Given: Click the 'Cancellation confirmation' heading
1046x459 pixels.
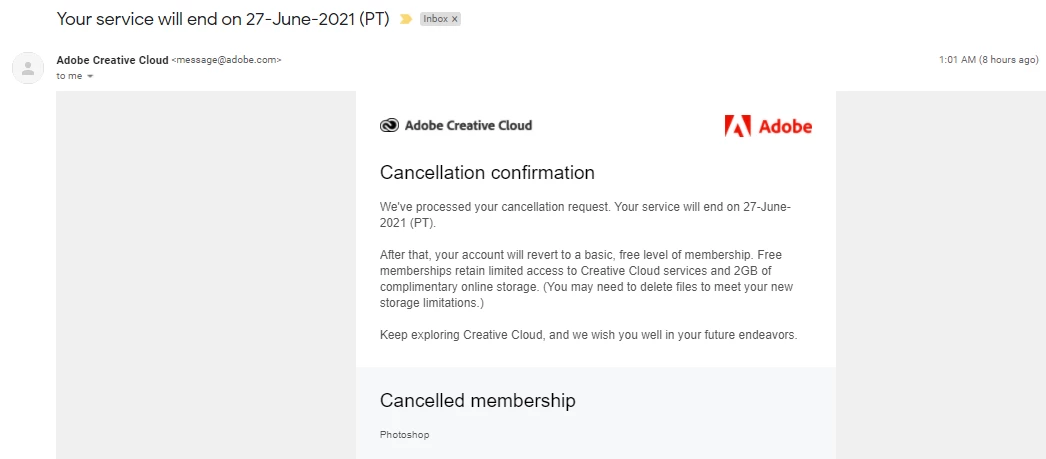Looking at the screenshot, I should click(487, 173).
